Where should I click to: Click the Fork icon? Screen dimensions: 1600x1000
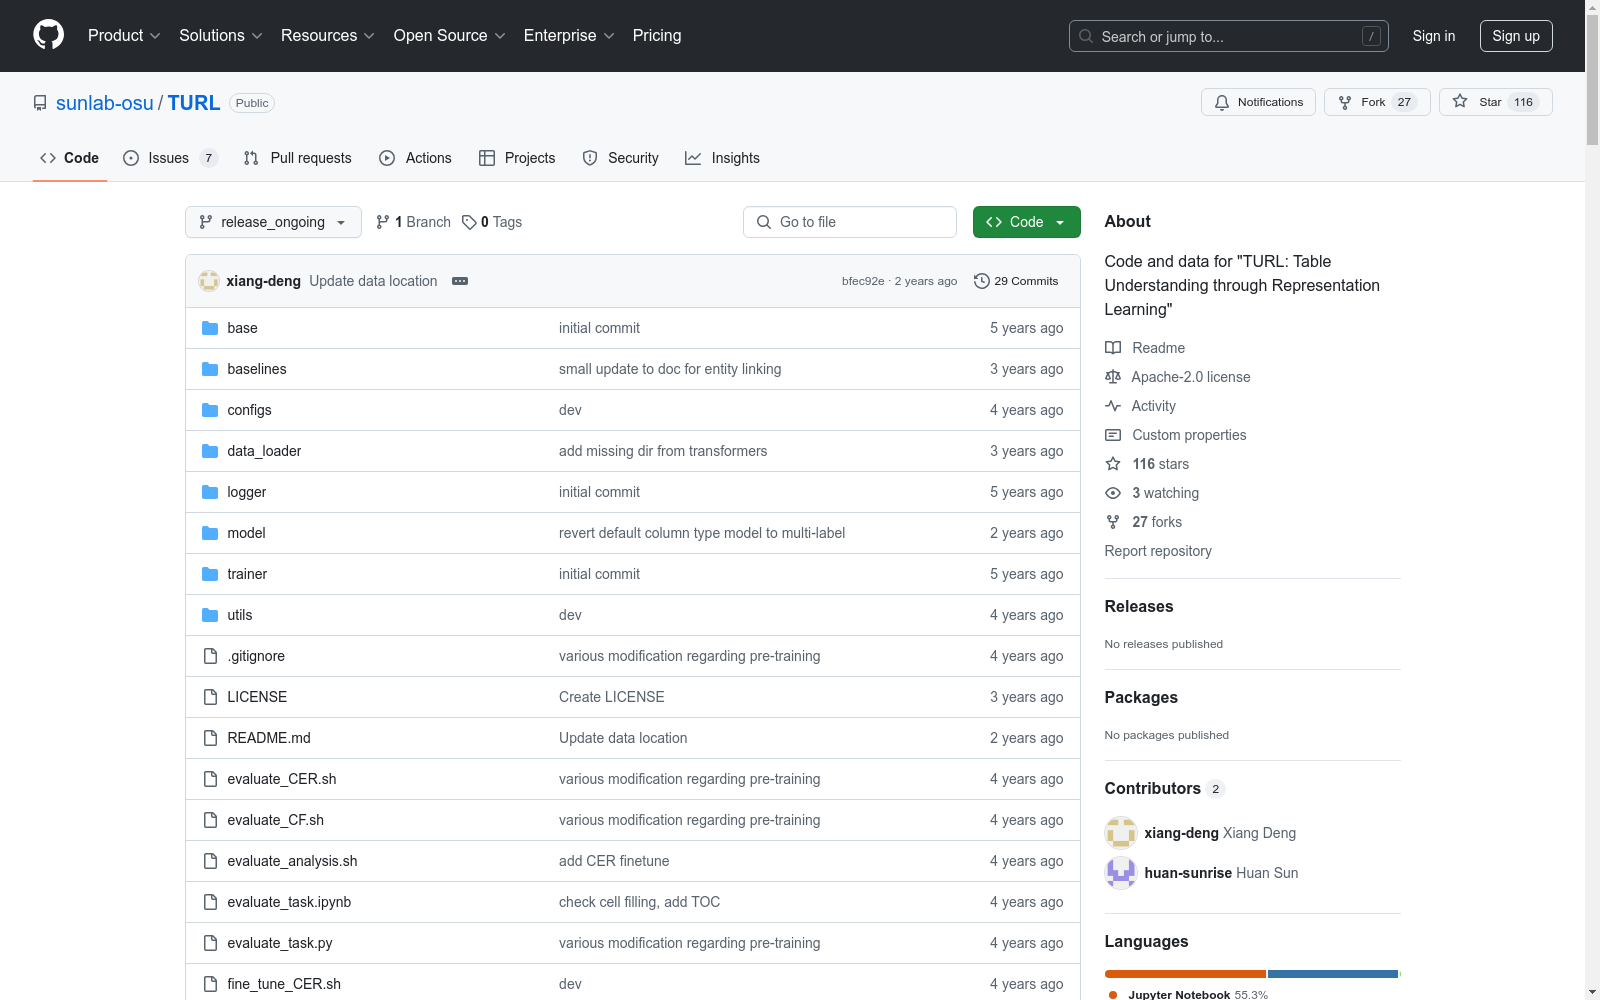1345,102
